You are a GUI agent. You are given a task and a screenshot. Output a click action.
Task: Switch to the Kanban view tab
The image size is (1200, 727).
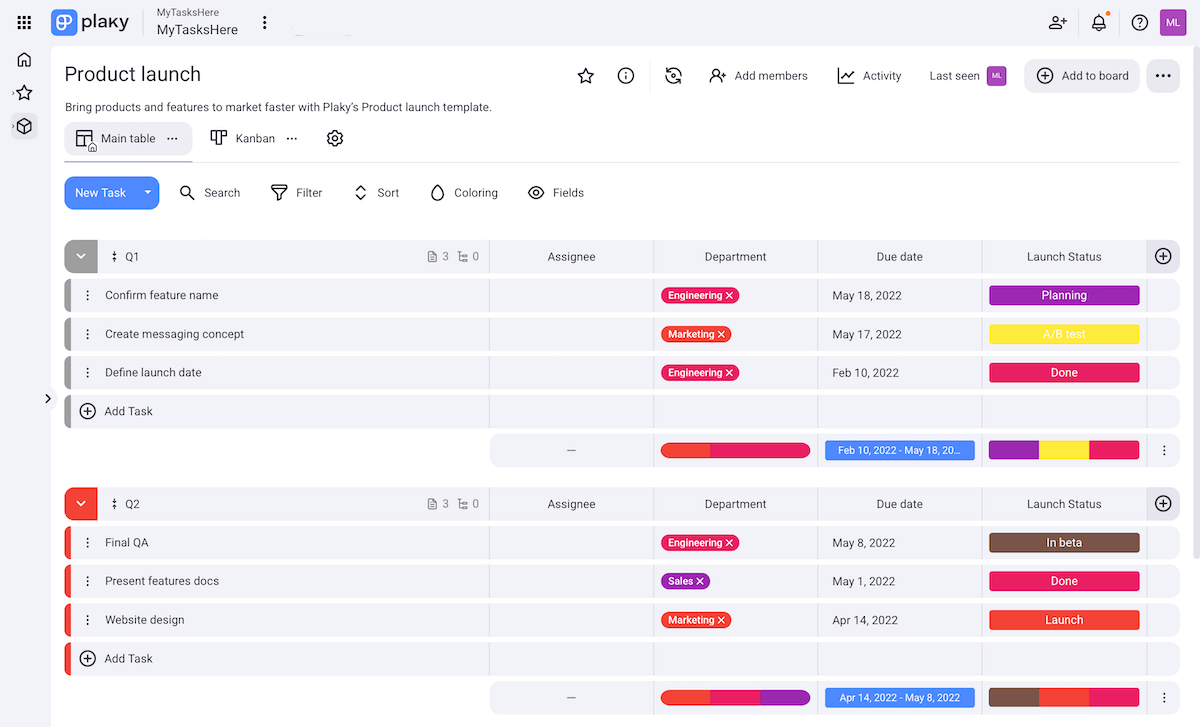click(243, 139)
